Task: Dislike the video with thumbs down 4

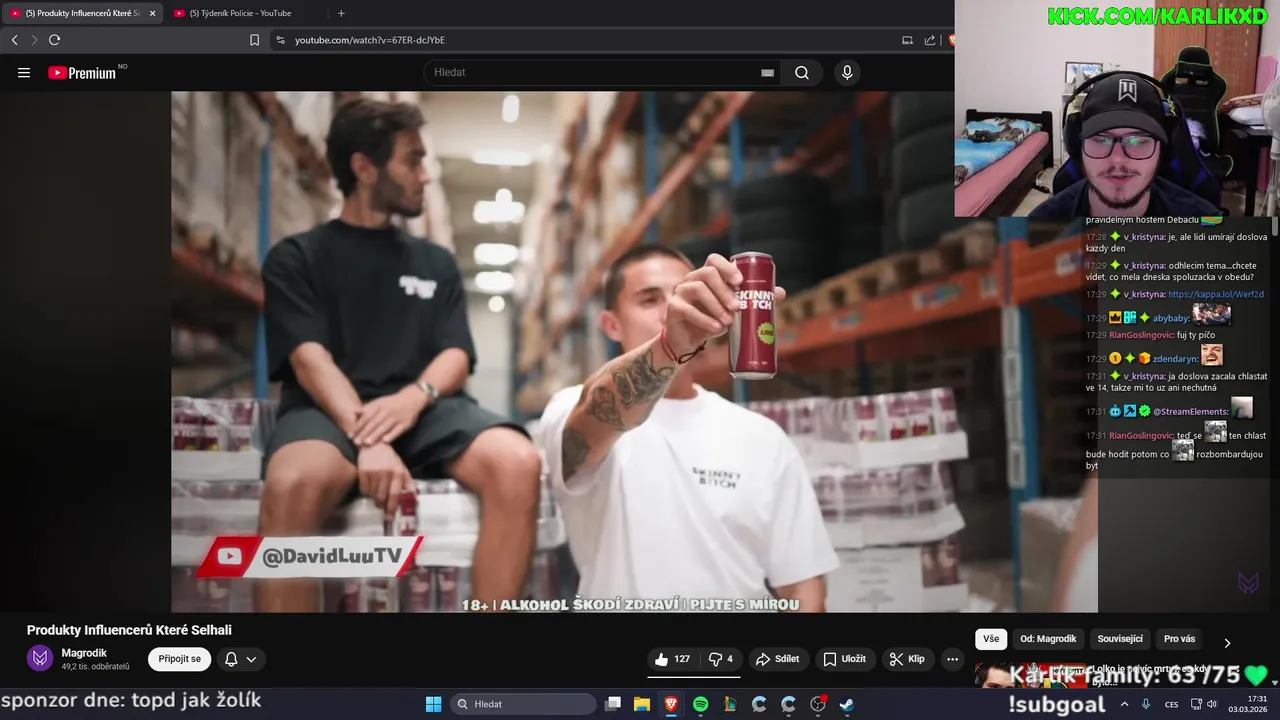Action: pos(721,659)
